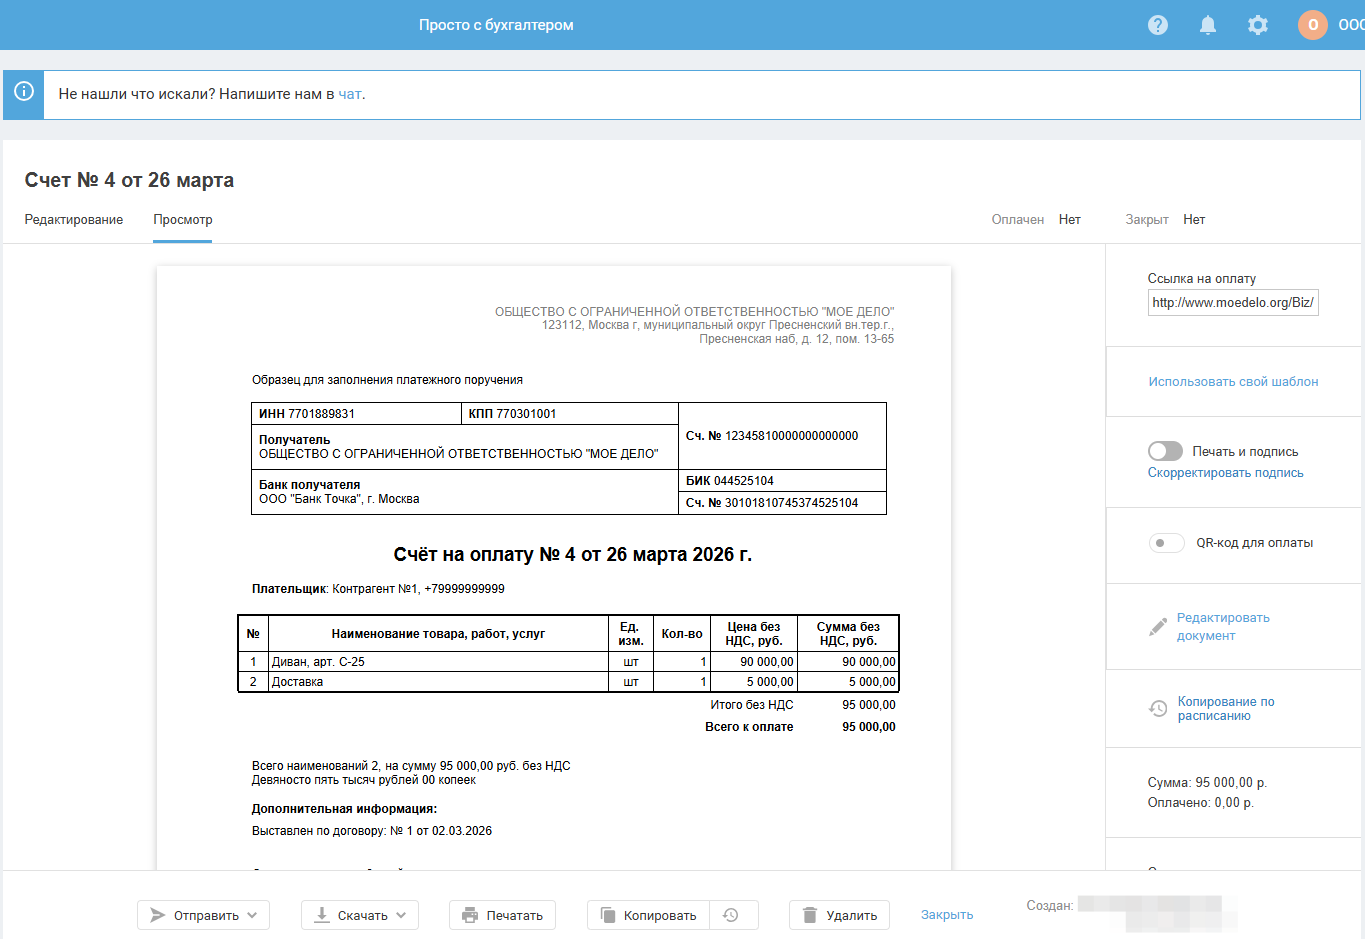Click the Печатать button

[x=502, y=915]
